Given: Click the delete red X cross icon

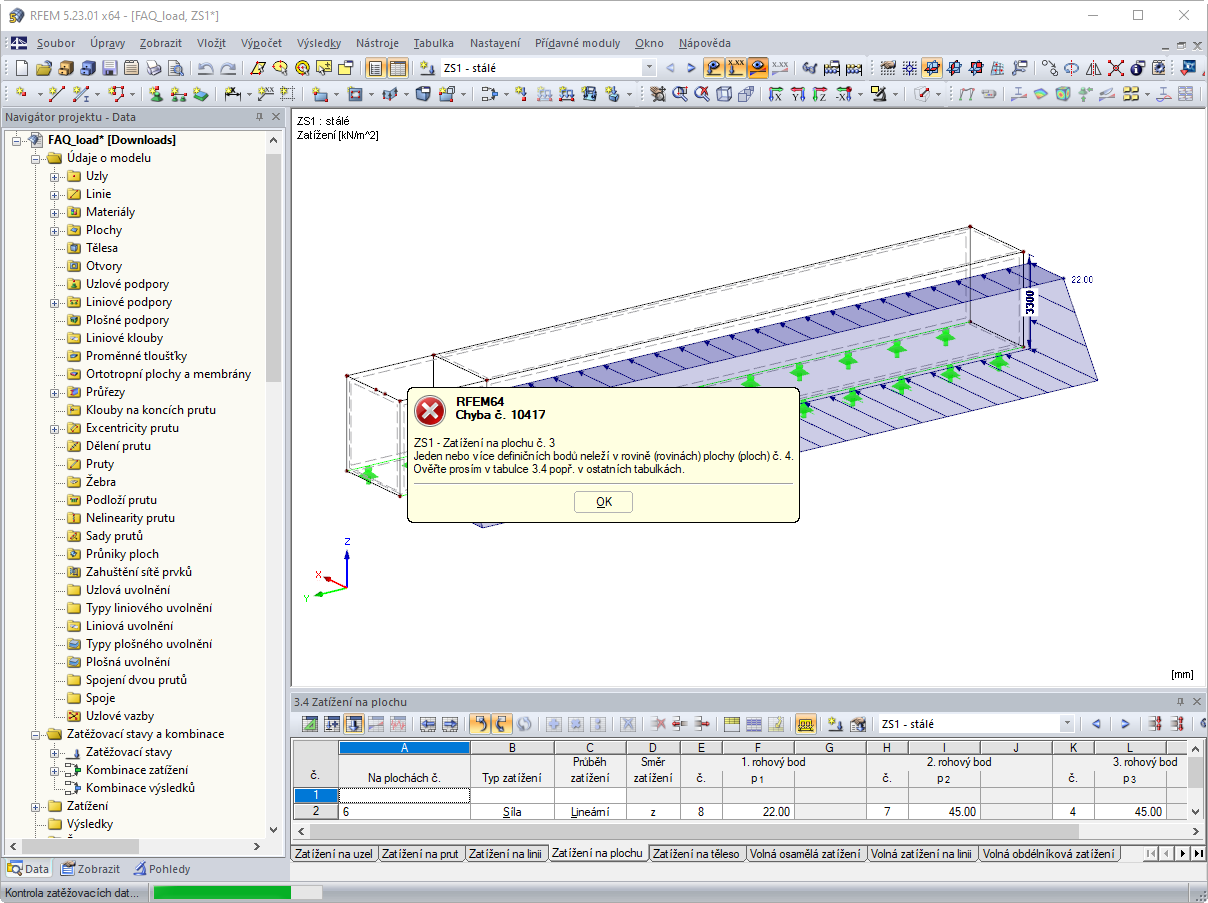Looking at the screenshot, I should (x=1115, y=68).
